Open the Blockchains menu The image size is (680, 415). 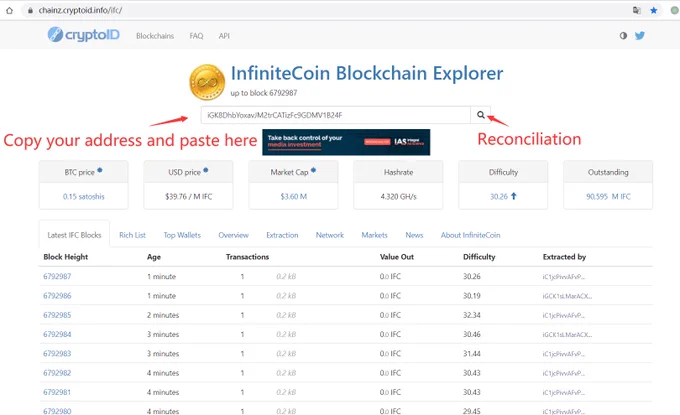pos(155,36)
